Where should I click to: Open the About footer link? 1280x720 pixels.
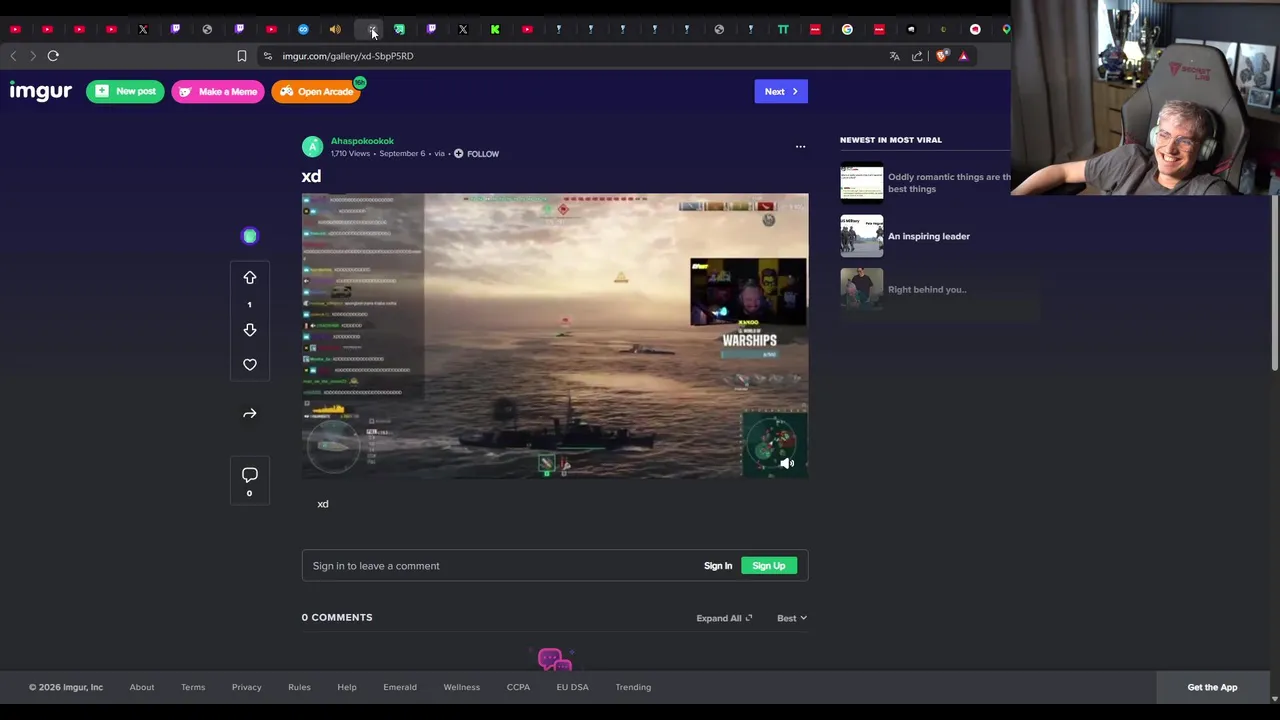click(x=142, y=687)
